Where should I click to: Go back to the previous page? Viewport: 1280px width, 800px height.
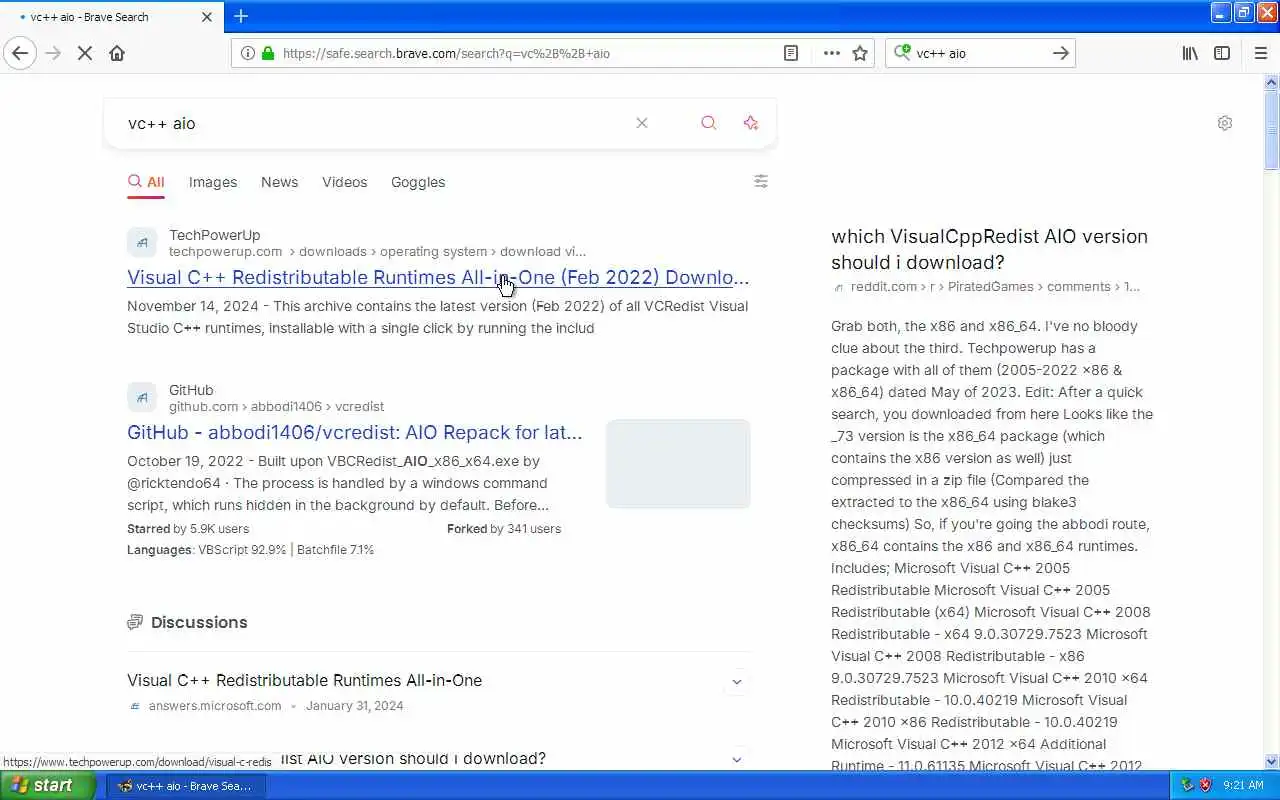(x=20, y=53)
